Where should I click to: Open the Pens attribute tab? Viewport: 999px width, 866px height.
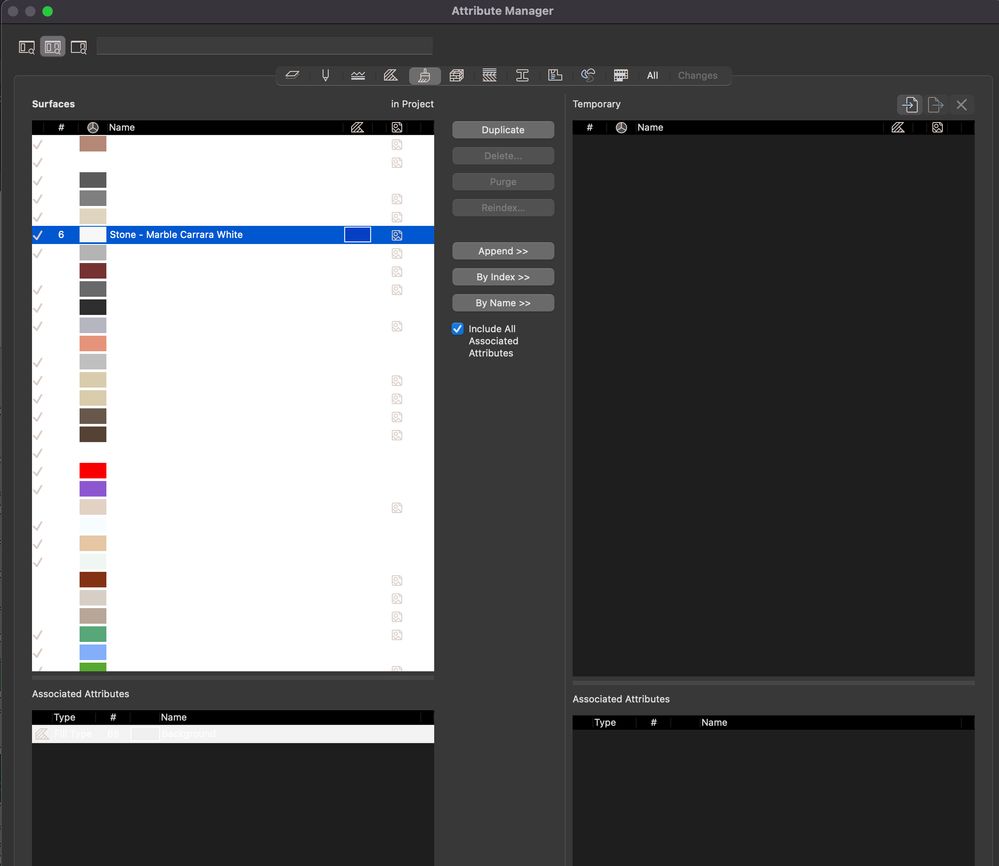pyautogui.click(x=326, y=75)
